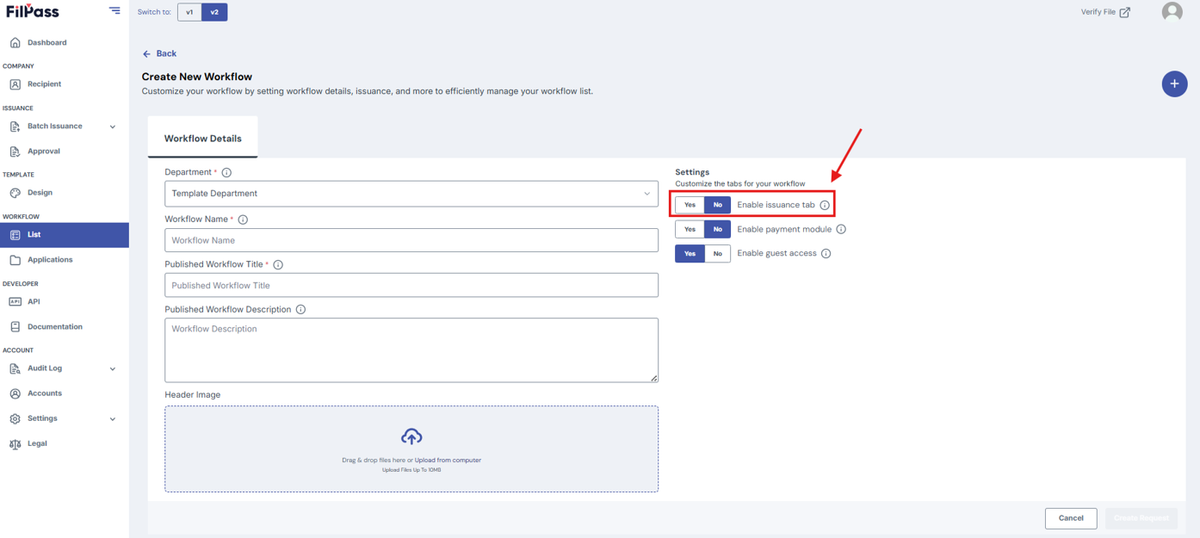Focus the Workflow Name input
1200x538 pixels.
pyautogui.click(x=411, y=240)
